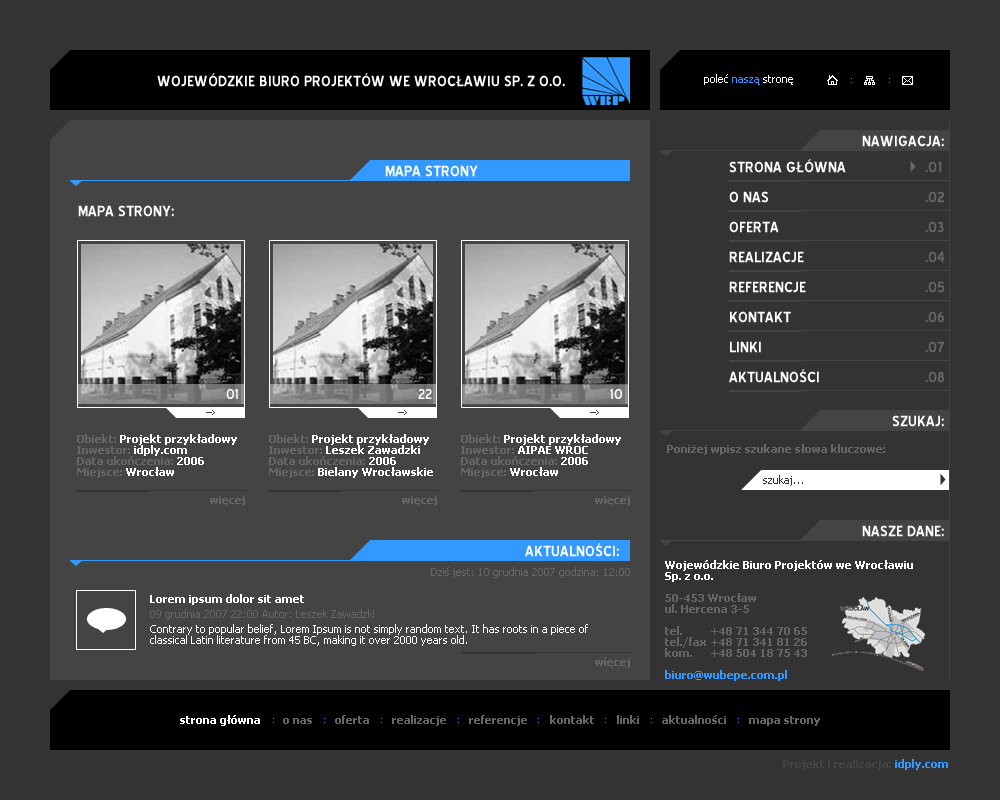Click the arrow under project 01 thumbnail
The width and height of the screenshot is (1000, 800).
[x=210, y=412]
